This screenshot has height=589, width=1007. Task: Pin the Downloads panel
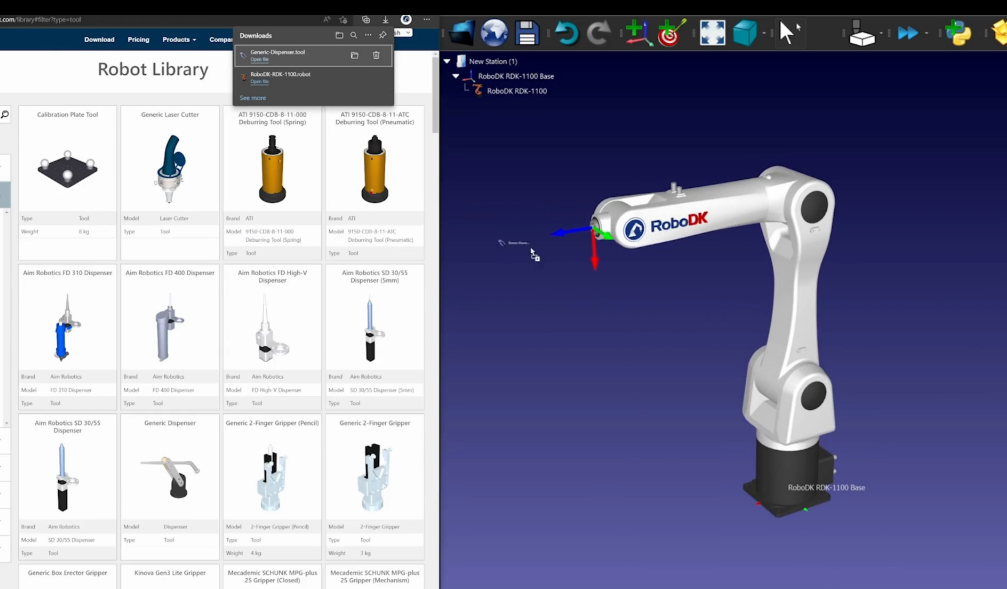(x=382, y=35)
